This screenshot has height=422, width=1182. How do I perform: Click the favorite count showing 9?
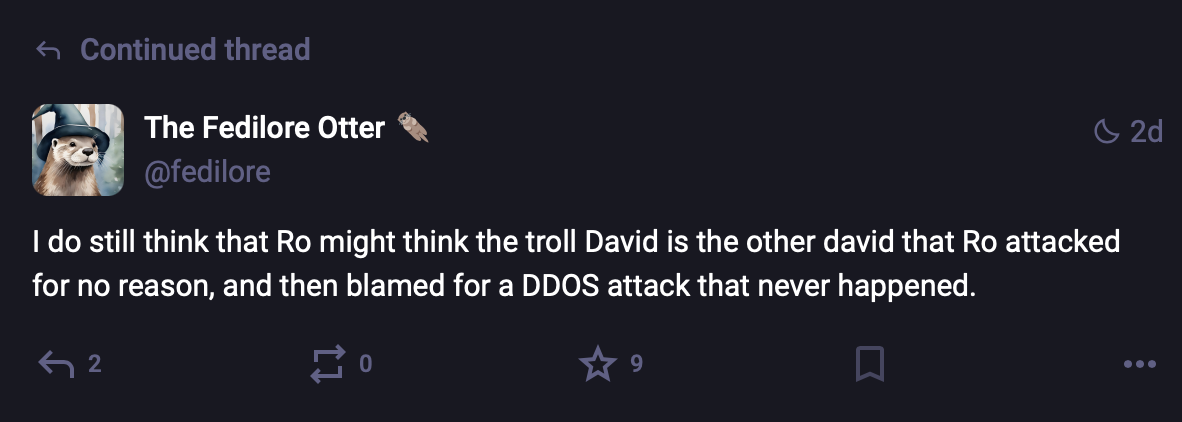coord(636,365)
